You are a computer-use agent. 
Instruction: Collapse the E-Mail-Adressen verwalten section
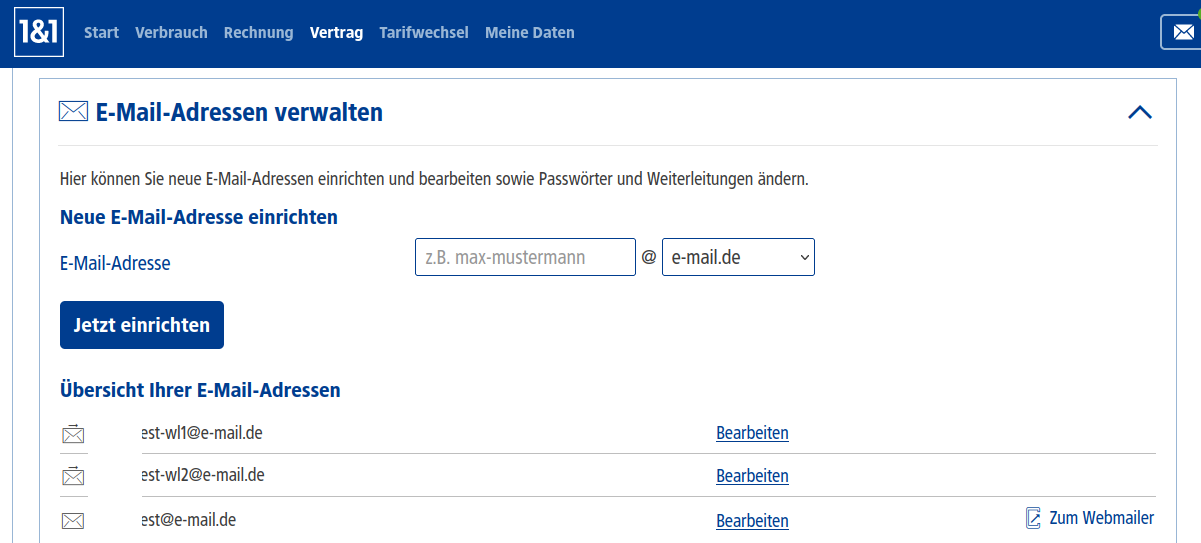click(1139, 112)
